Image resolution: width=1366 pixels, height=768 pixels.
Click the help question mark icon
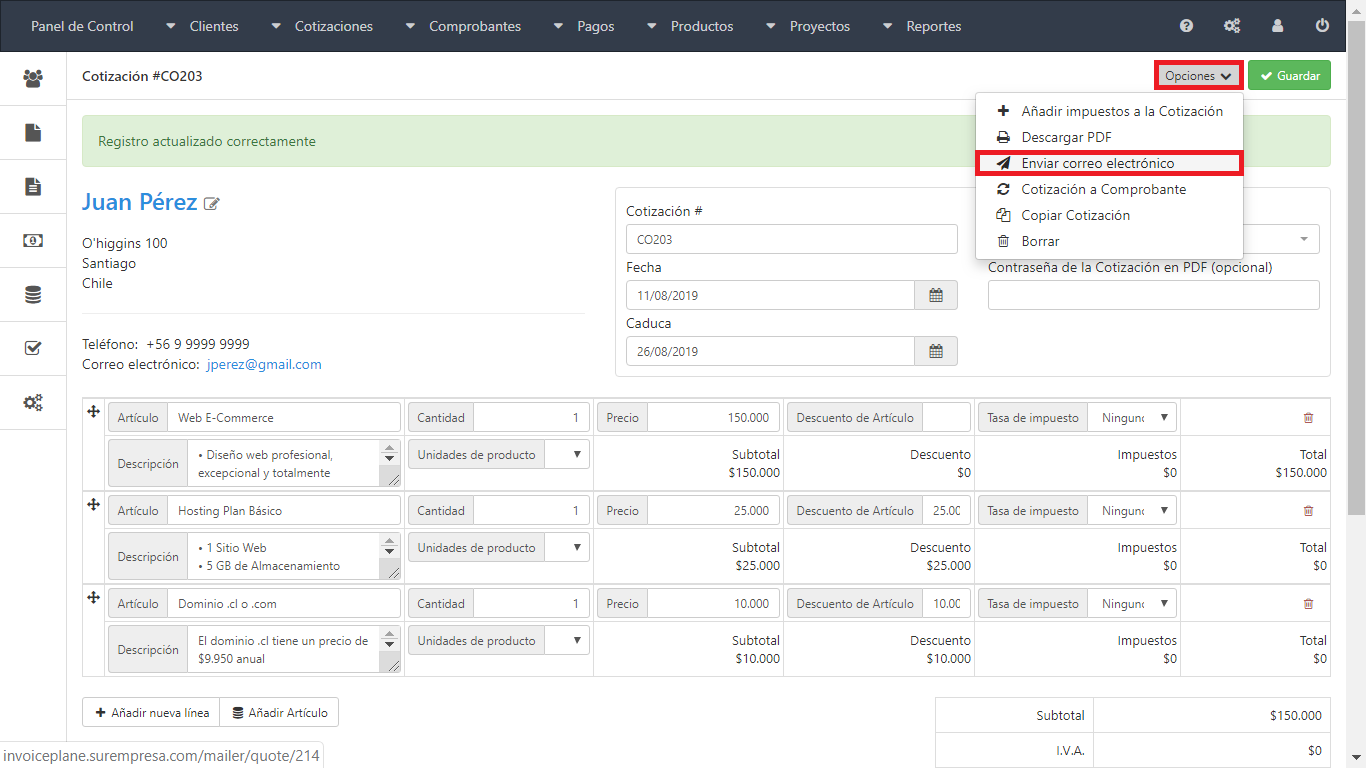click(x=1186, y=26)
